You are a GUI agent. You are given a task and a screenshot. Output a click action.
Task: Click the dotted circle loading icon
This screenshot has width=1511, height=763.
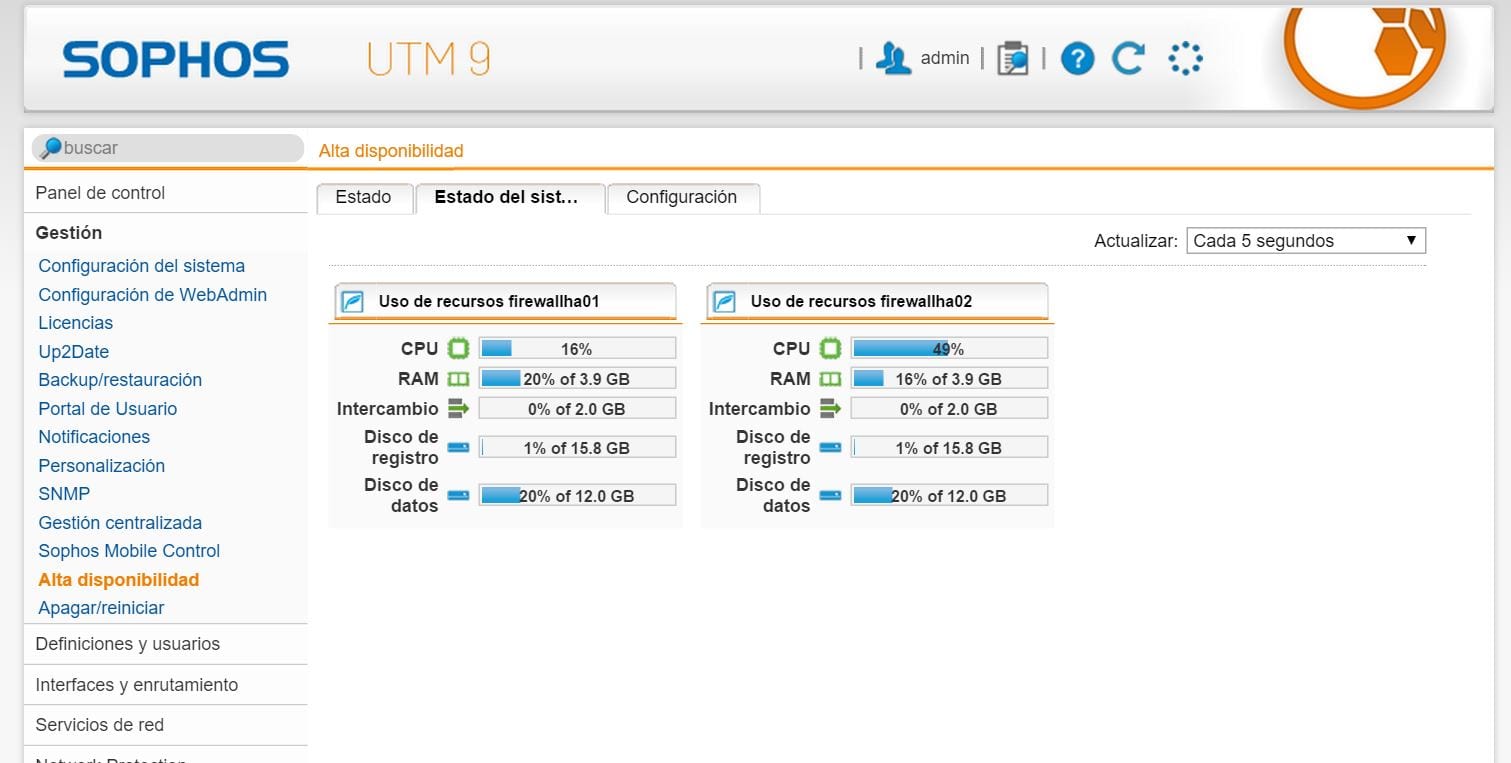pyautogui.click(x=1185, y=59)
